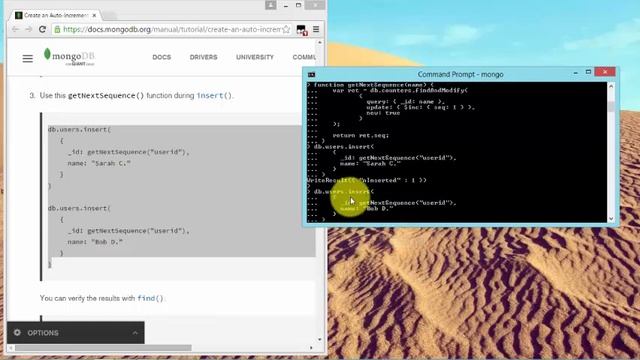The height and width of the screenshot is (360, 640).
Task: Click the Chrome extension icon
Action: point(301,30)
